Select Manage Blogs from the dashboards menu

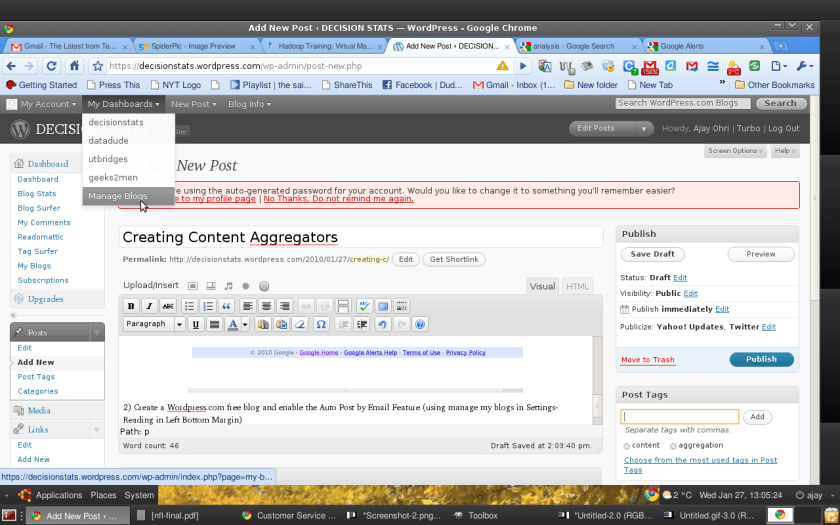pos(118,196)
